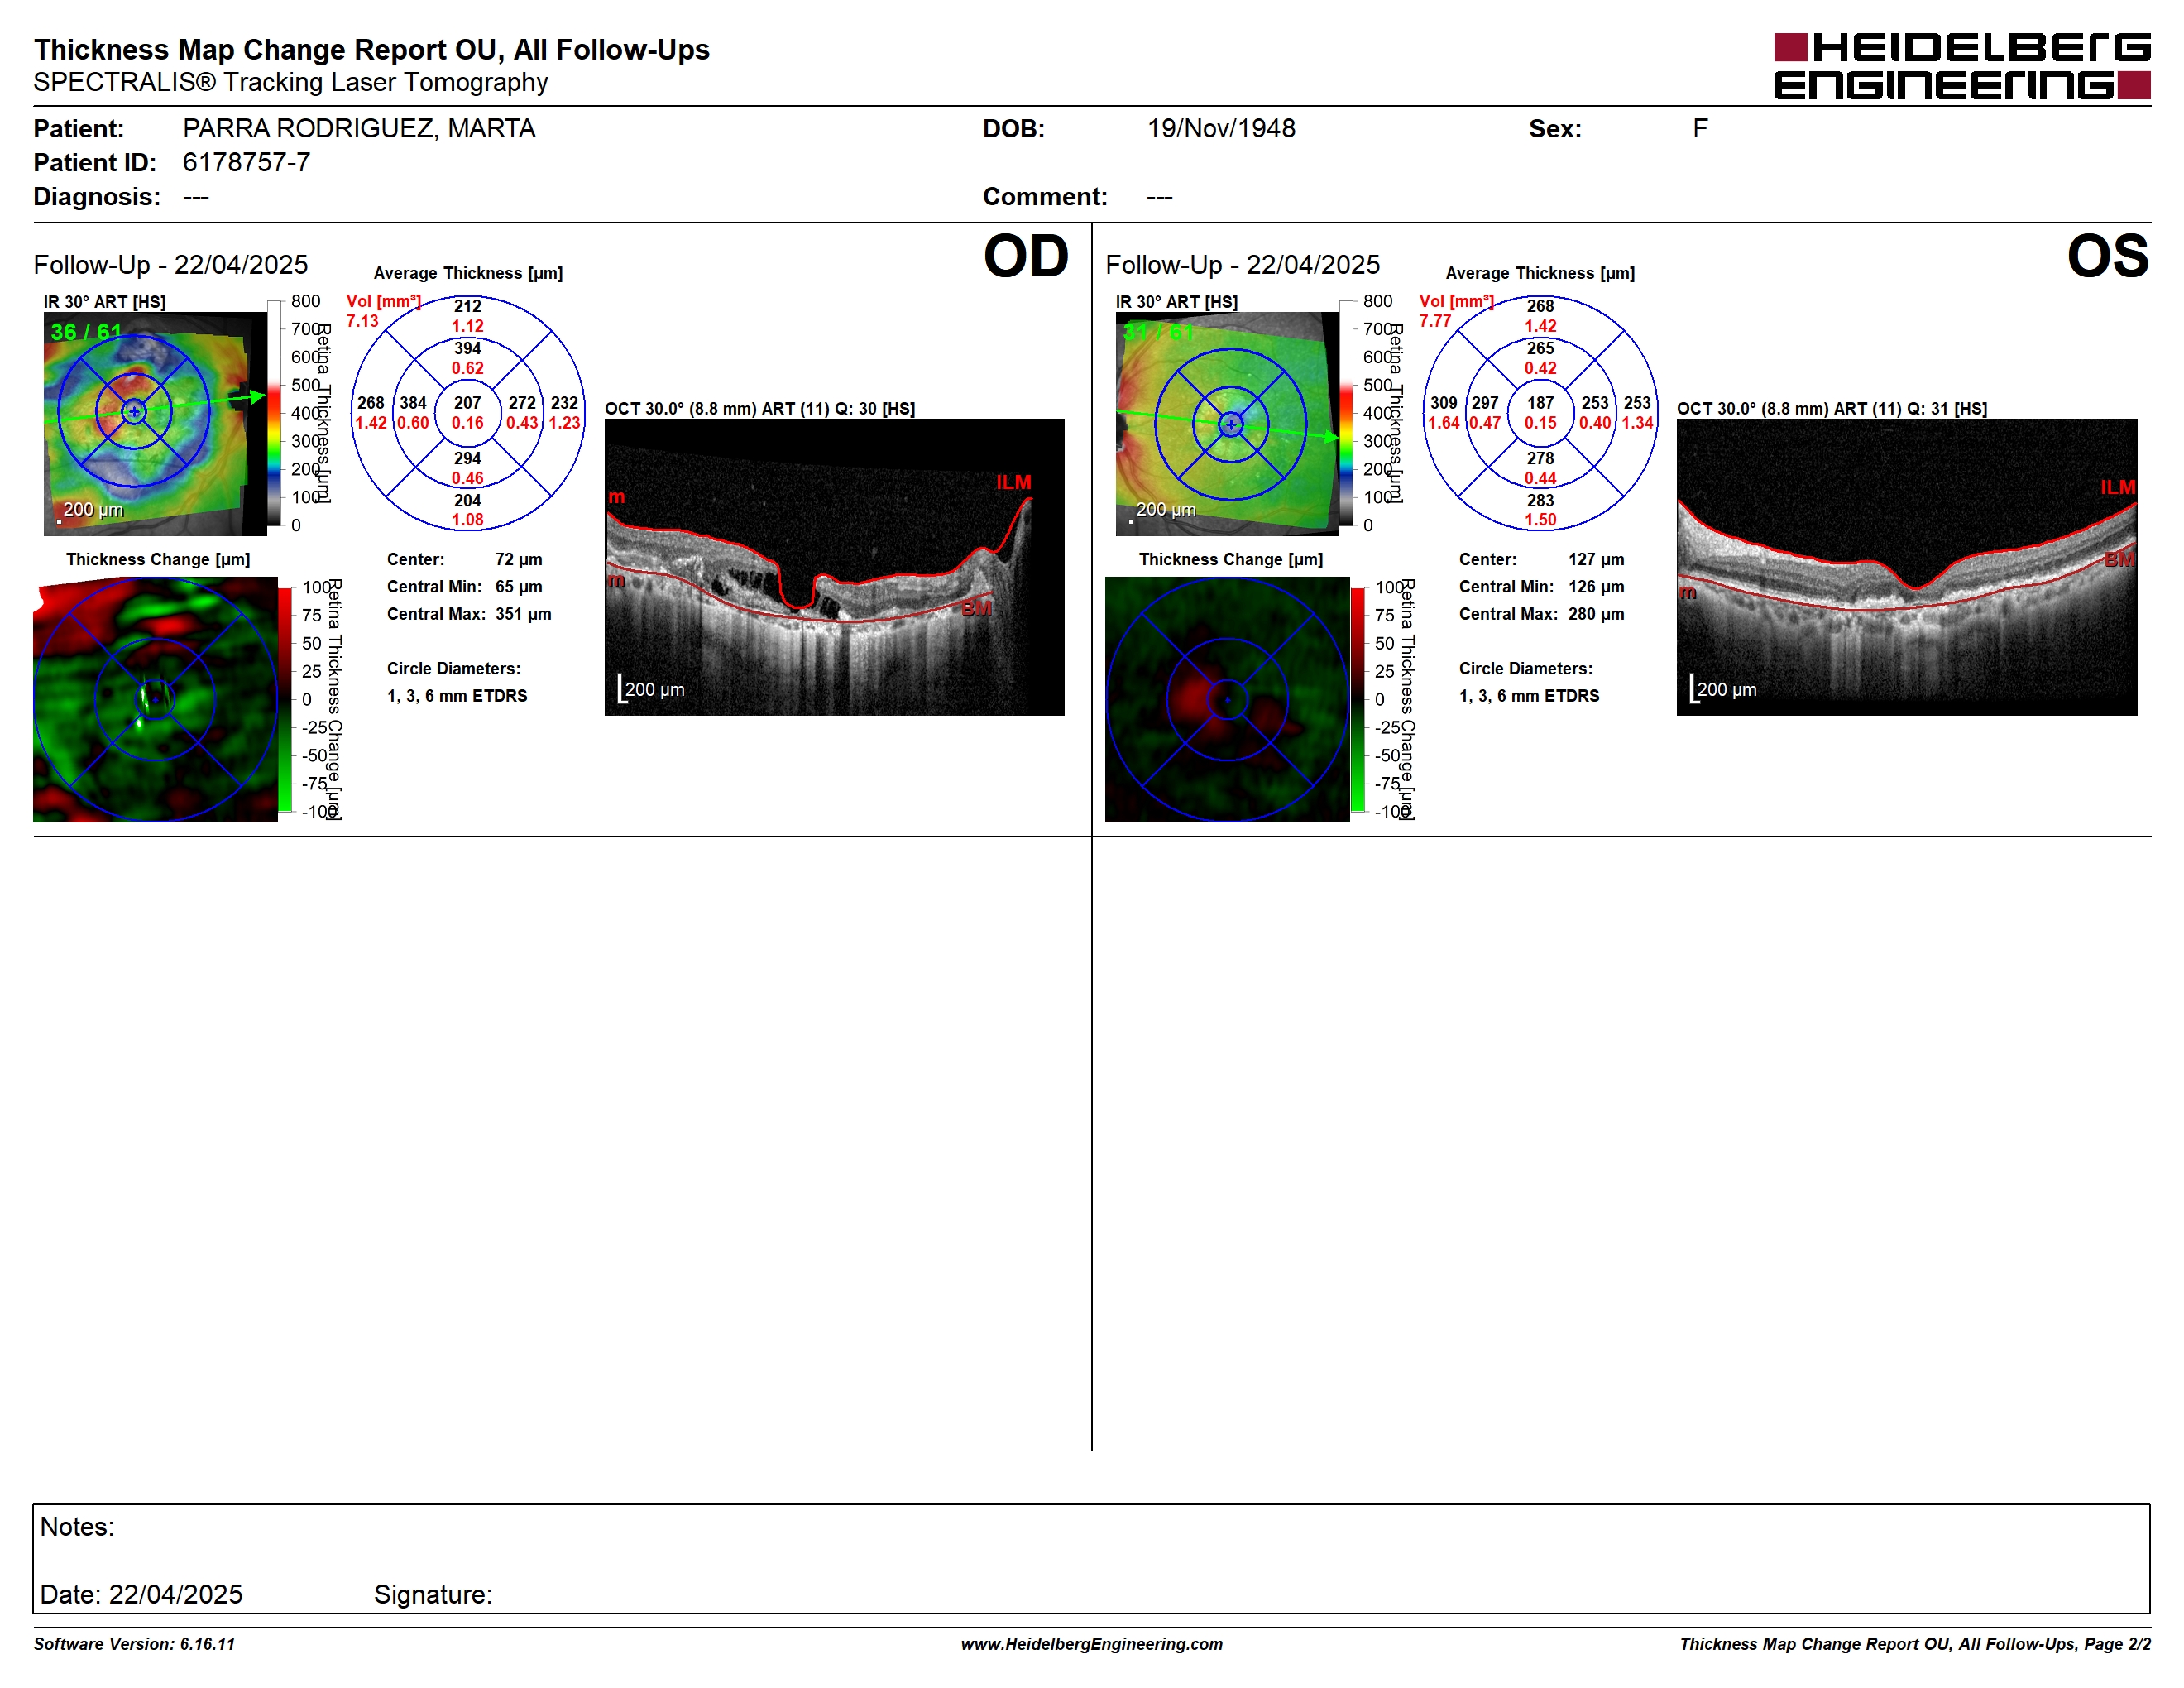
Task: Click the Heidelberg Engineering logo
Action: [x=1961, y=66]
